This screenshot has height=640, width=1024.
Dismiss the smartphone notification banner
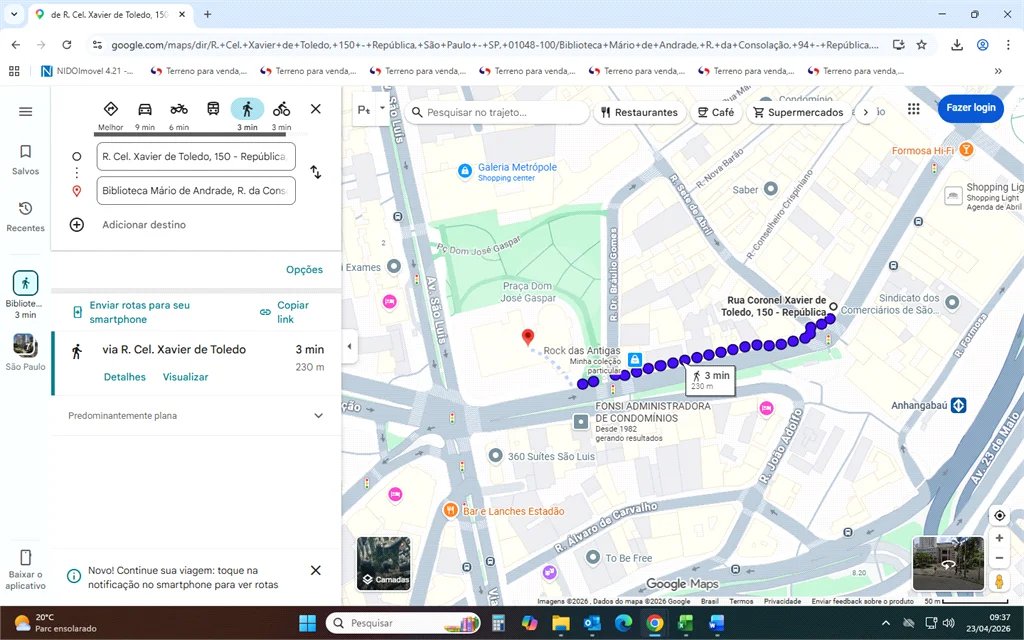coord(315,570)
